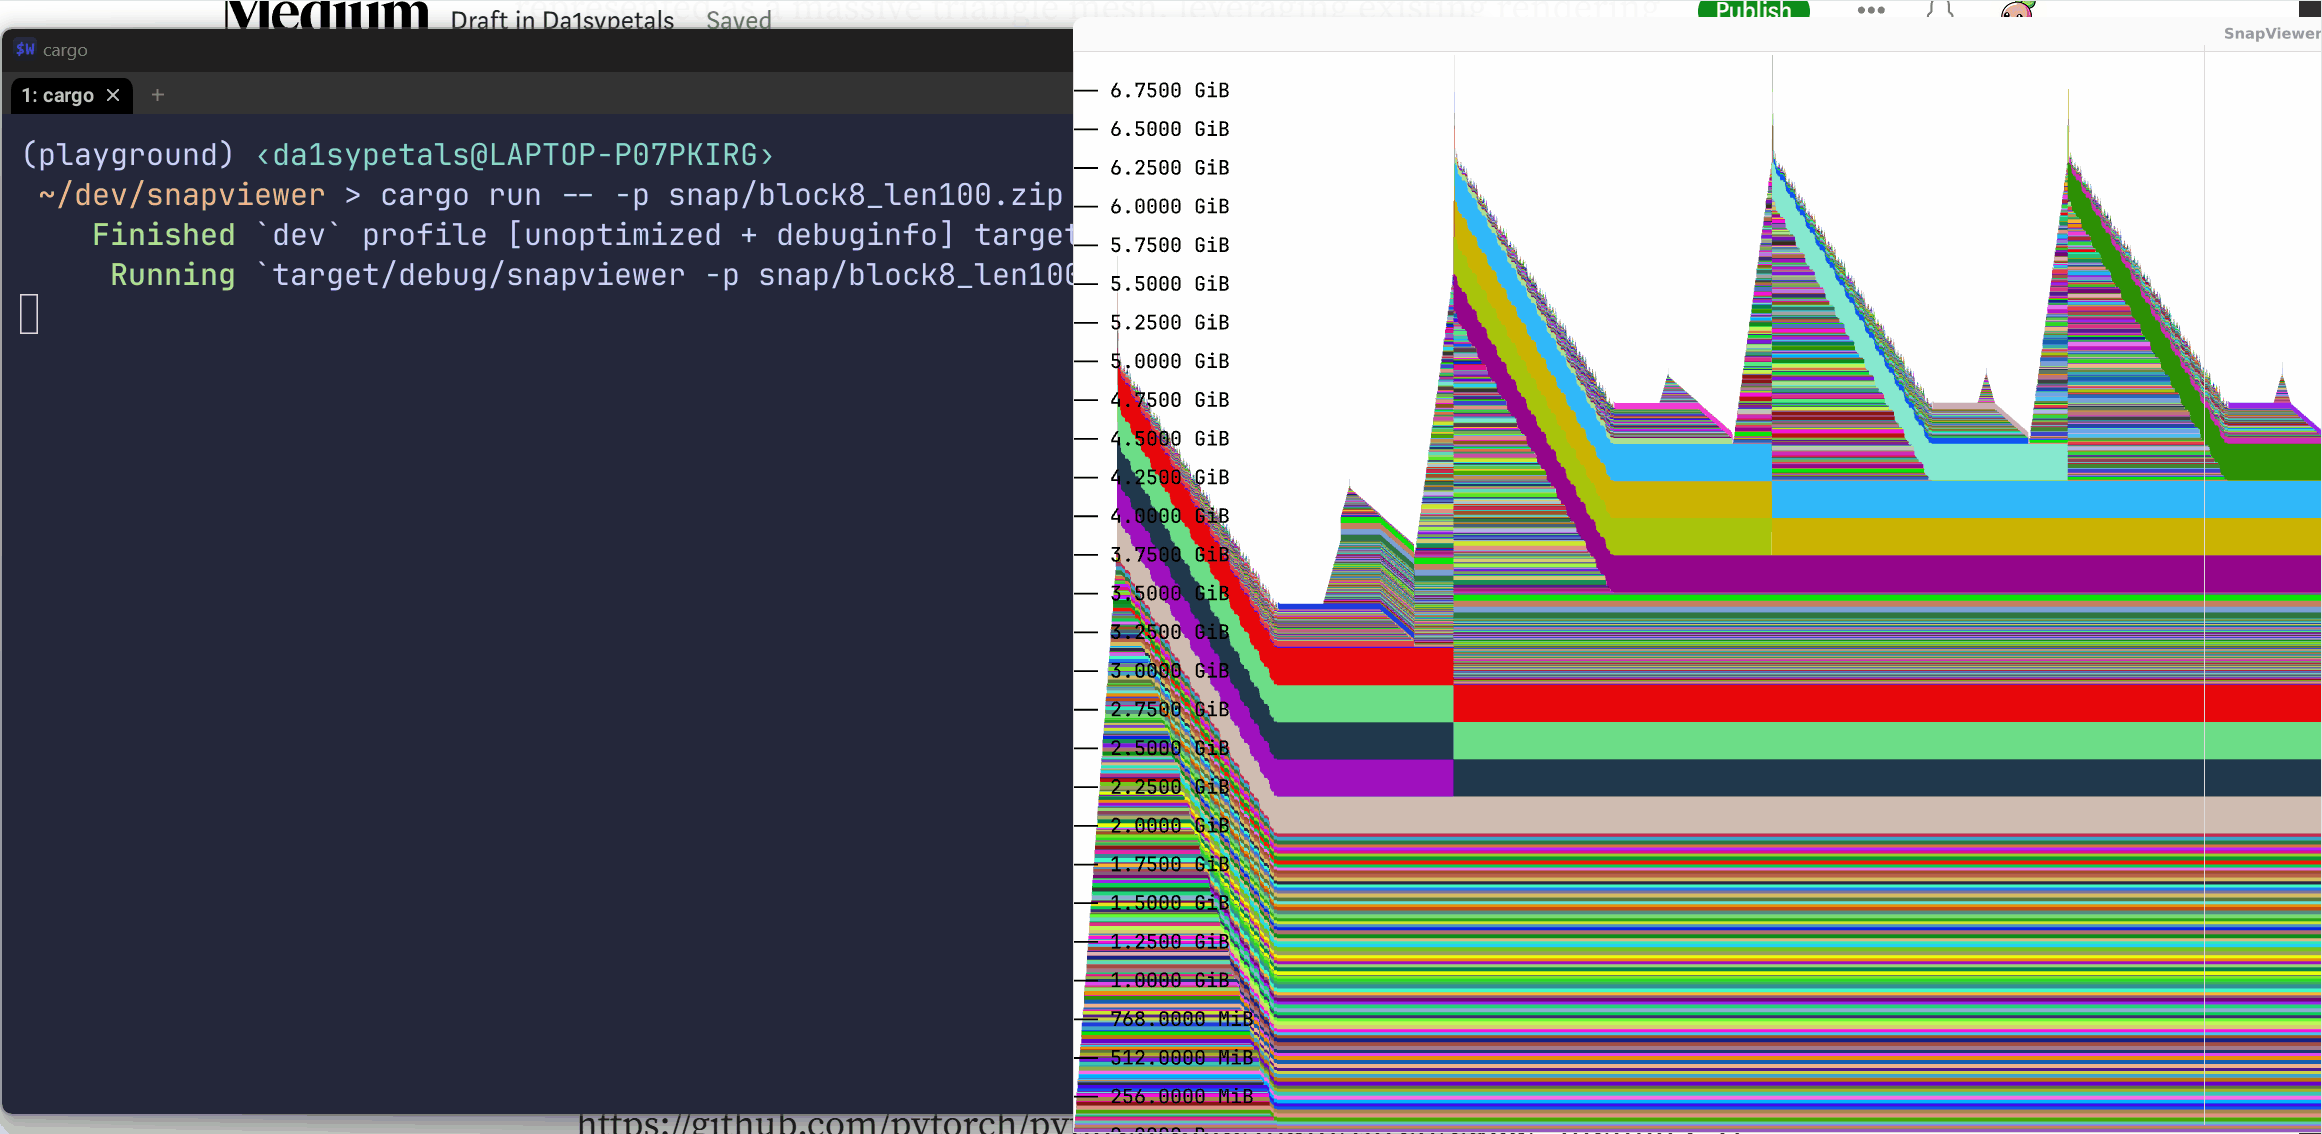Click the SnapViewer window title
Viewport: 2322px width, 1134px height.
2270,33
